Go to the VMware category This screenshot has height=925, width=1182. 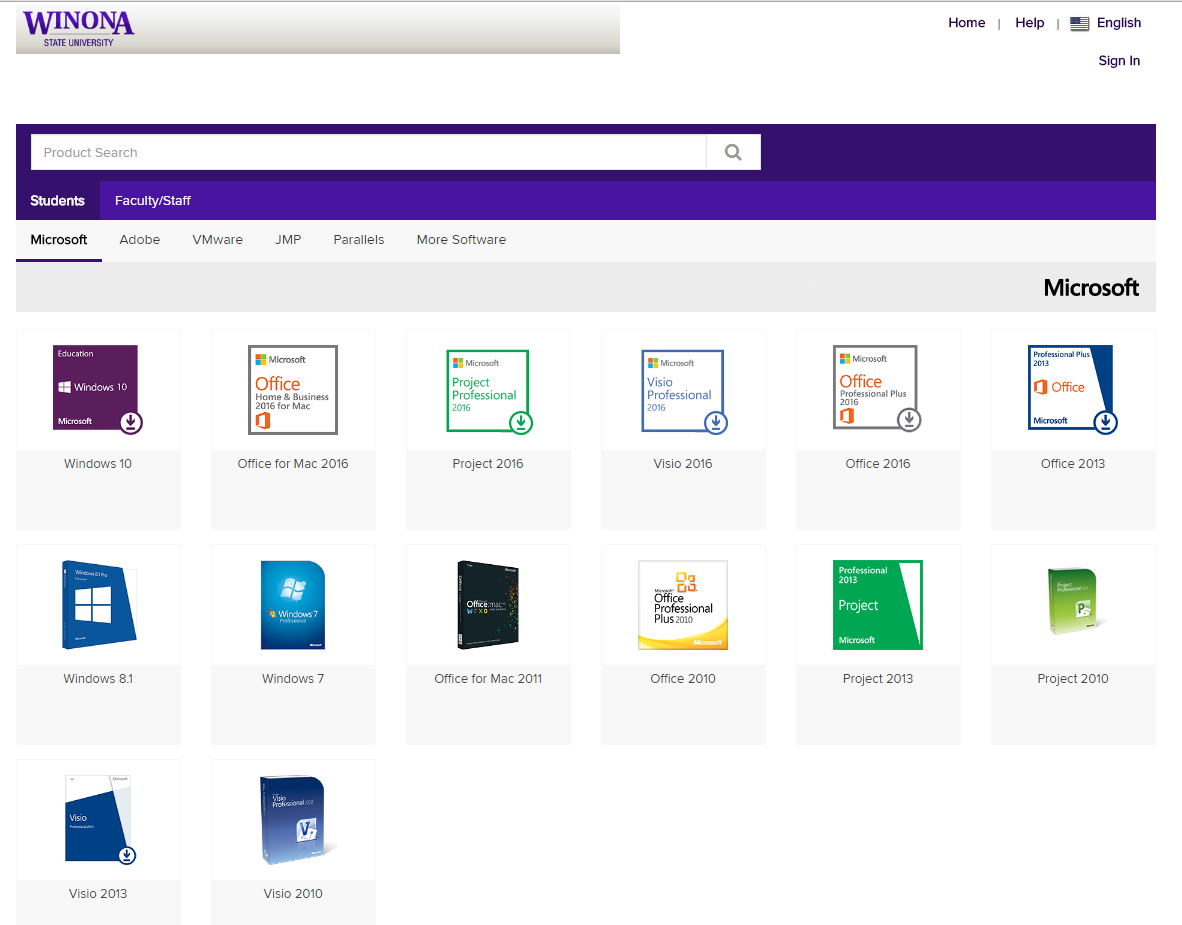click(x=217, y=240)
